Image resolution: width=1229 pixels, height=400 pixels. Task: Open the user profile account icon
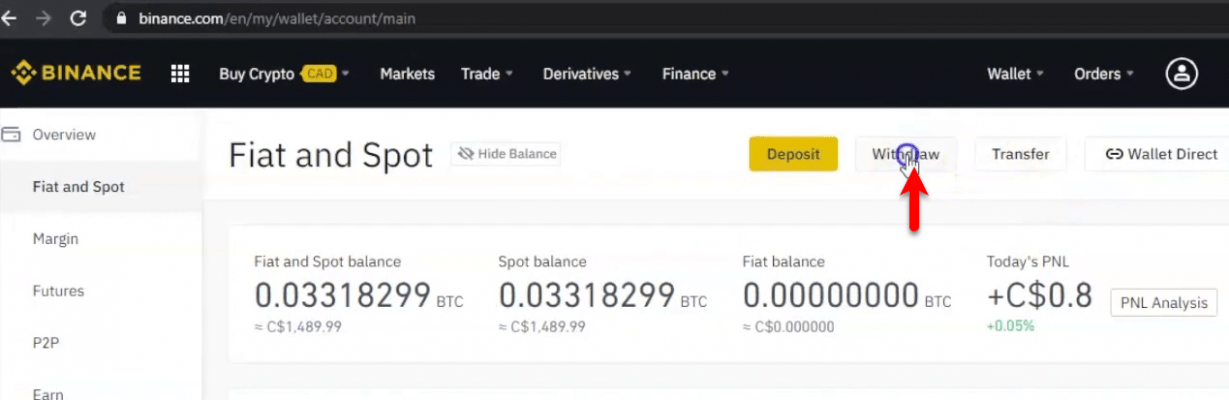coord(1182,73)
